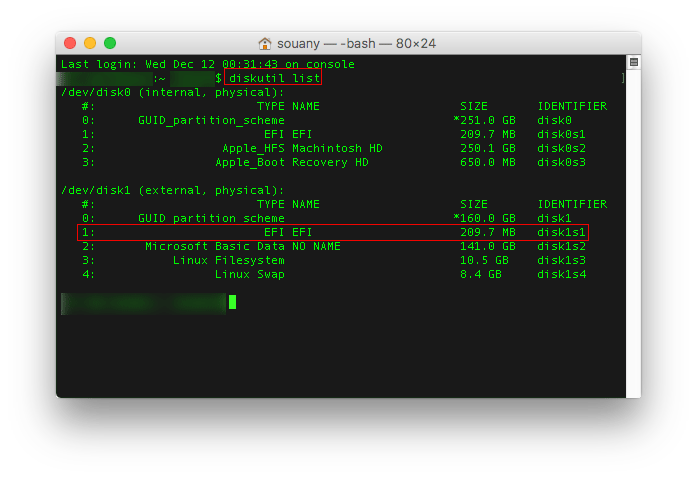Click 'Apple_Boot' type text
Image resolution: width=697 pixels, height=478 pixels.
[250, 162]
